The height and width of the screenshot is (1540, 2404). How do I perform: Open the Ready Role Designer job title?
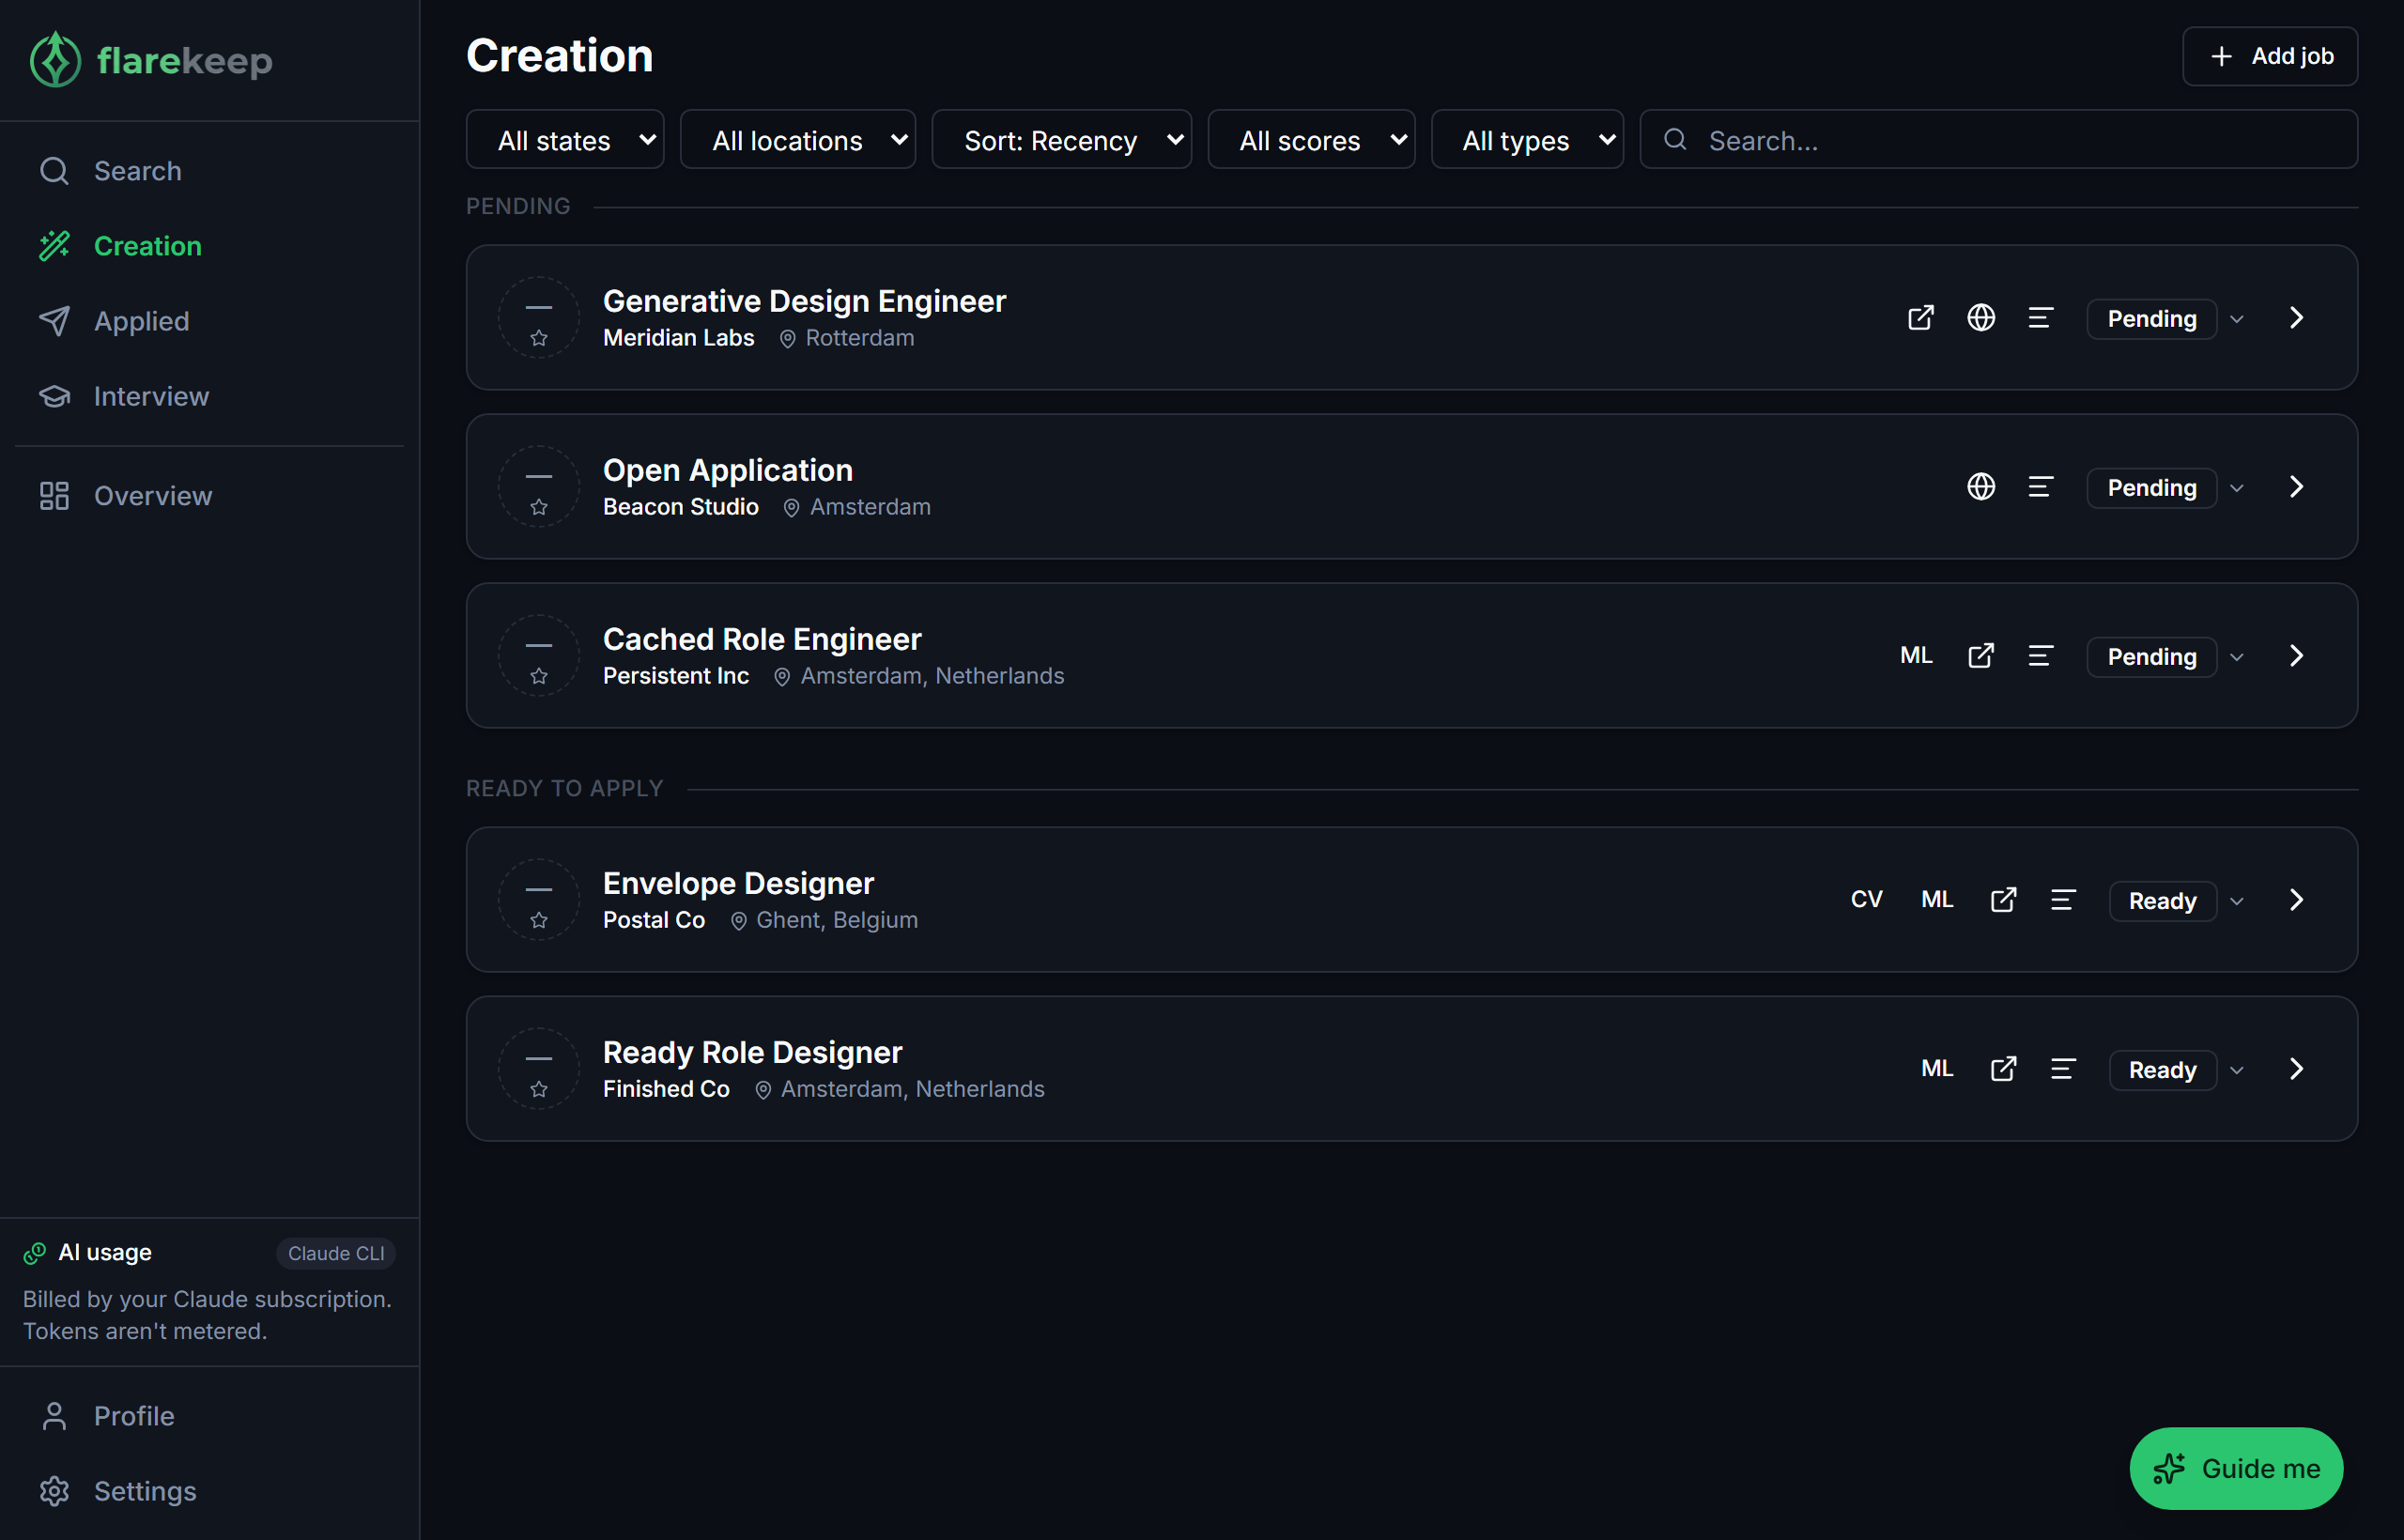click(x=752, y=1052)
